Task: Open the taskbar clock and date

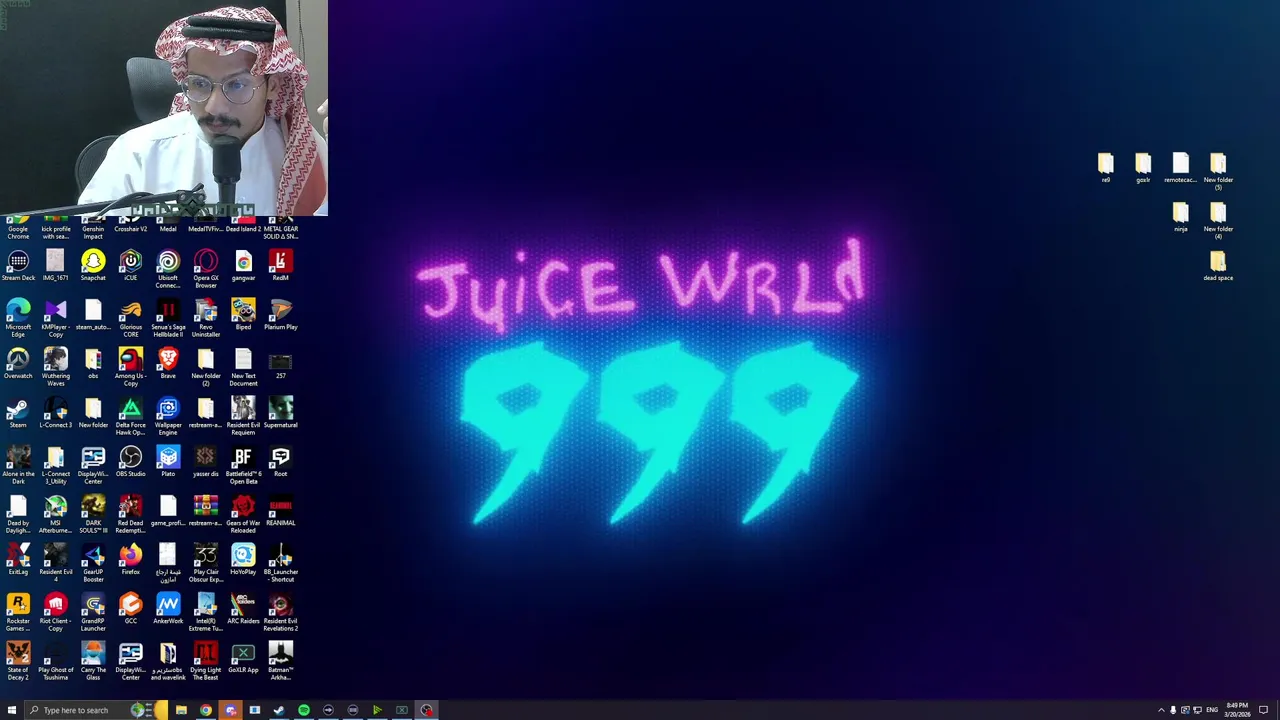Action: point(1237,710)
